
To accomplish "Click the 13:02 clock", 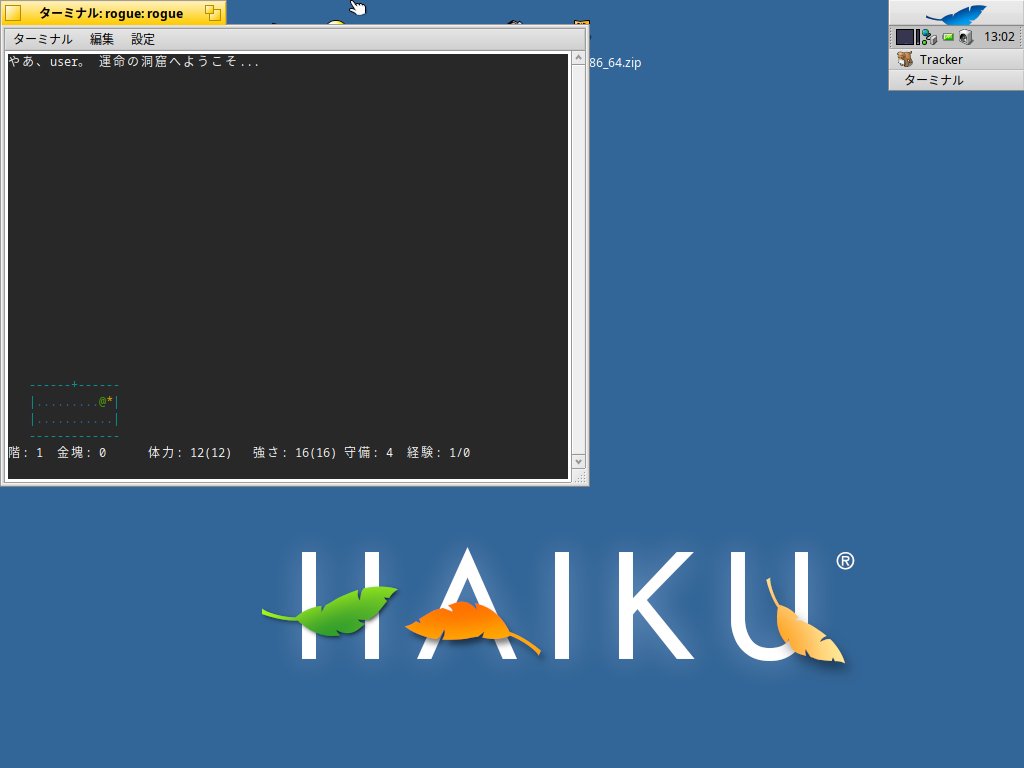I will pyautogui.click(x=999, y=37).
